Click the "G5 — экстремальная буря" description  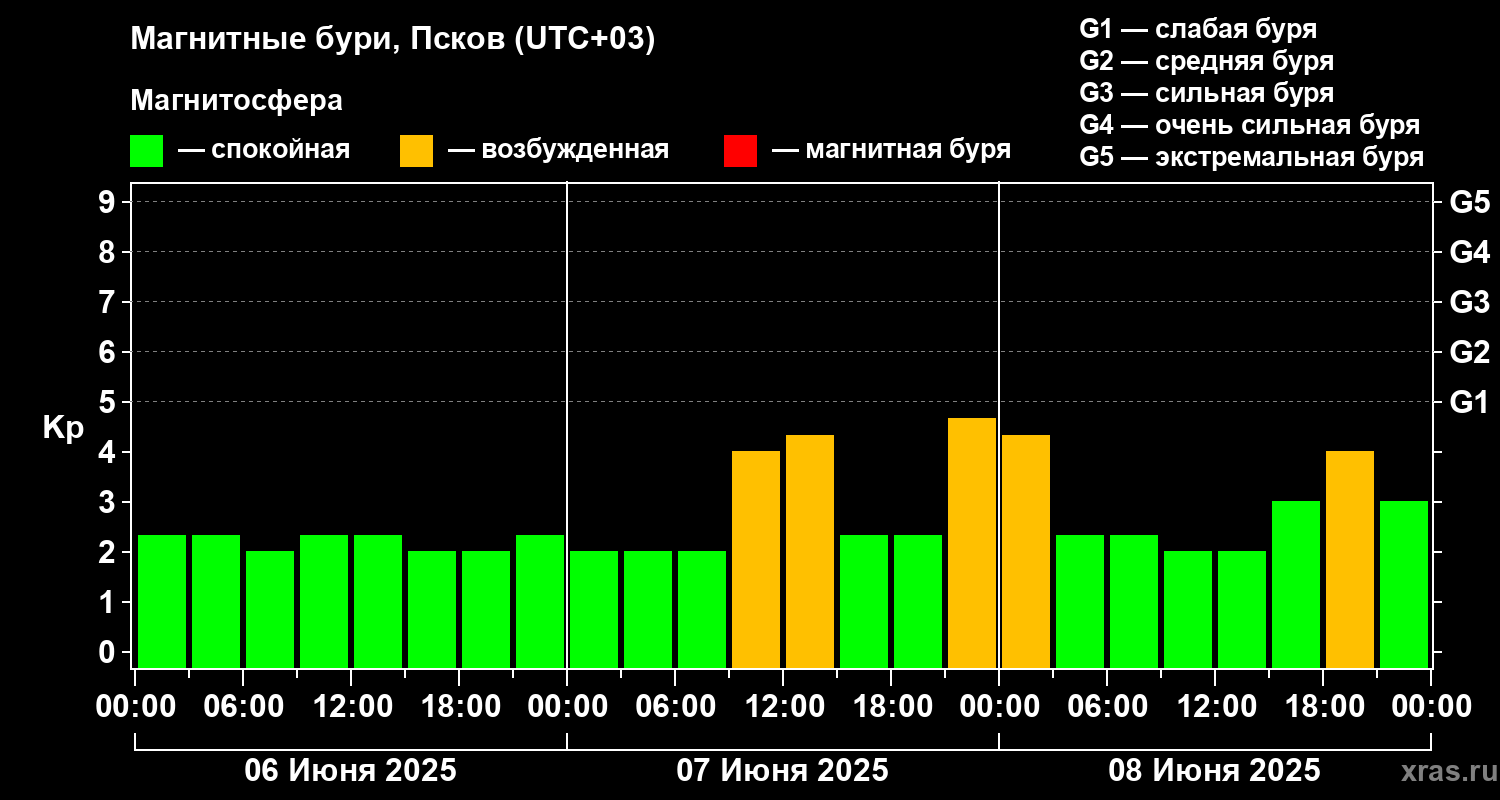click(1252, 157)
